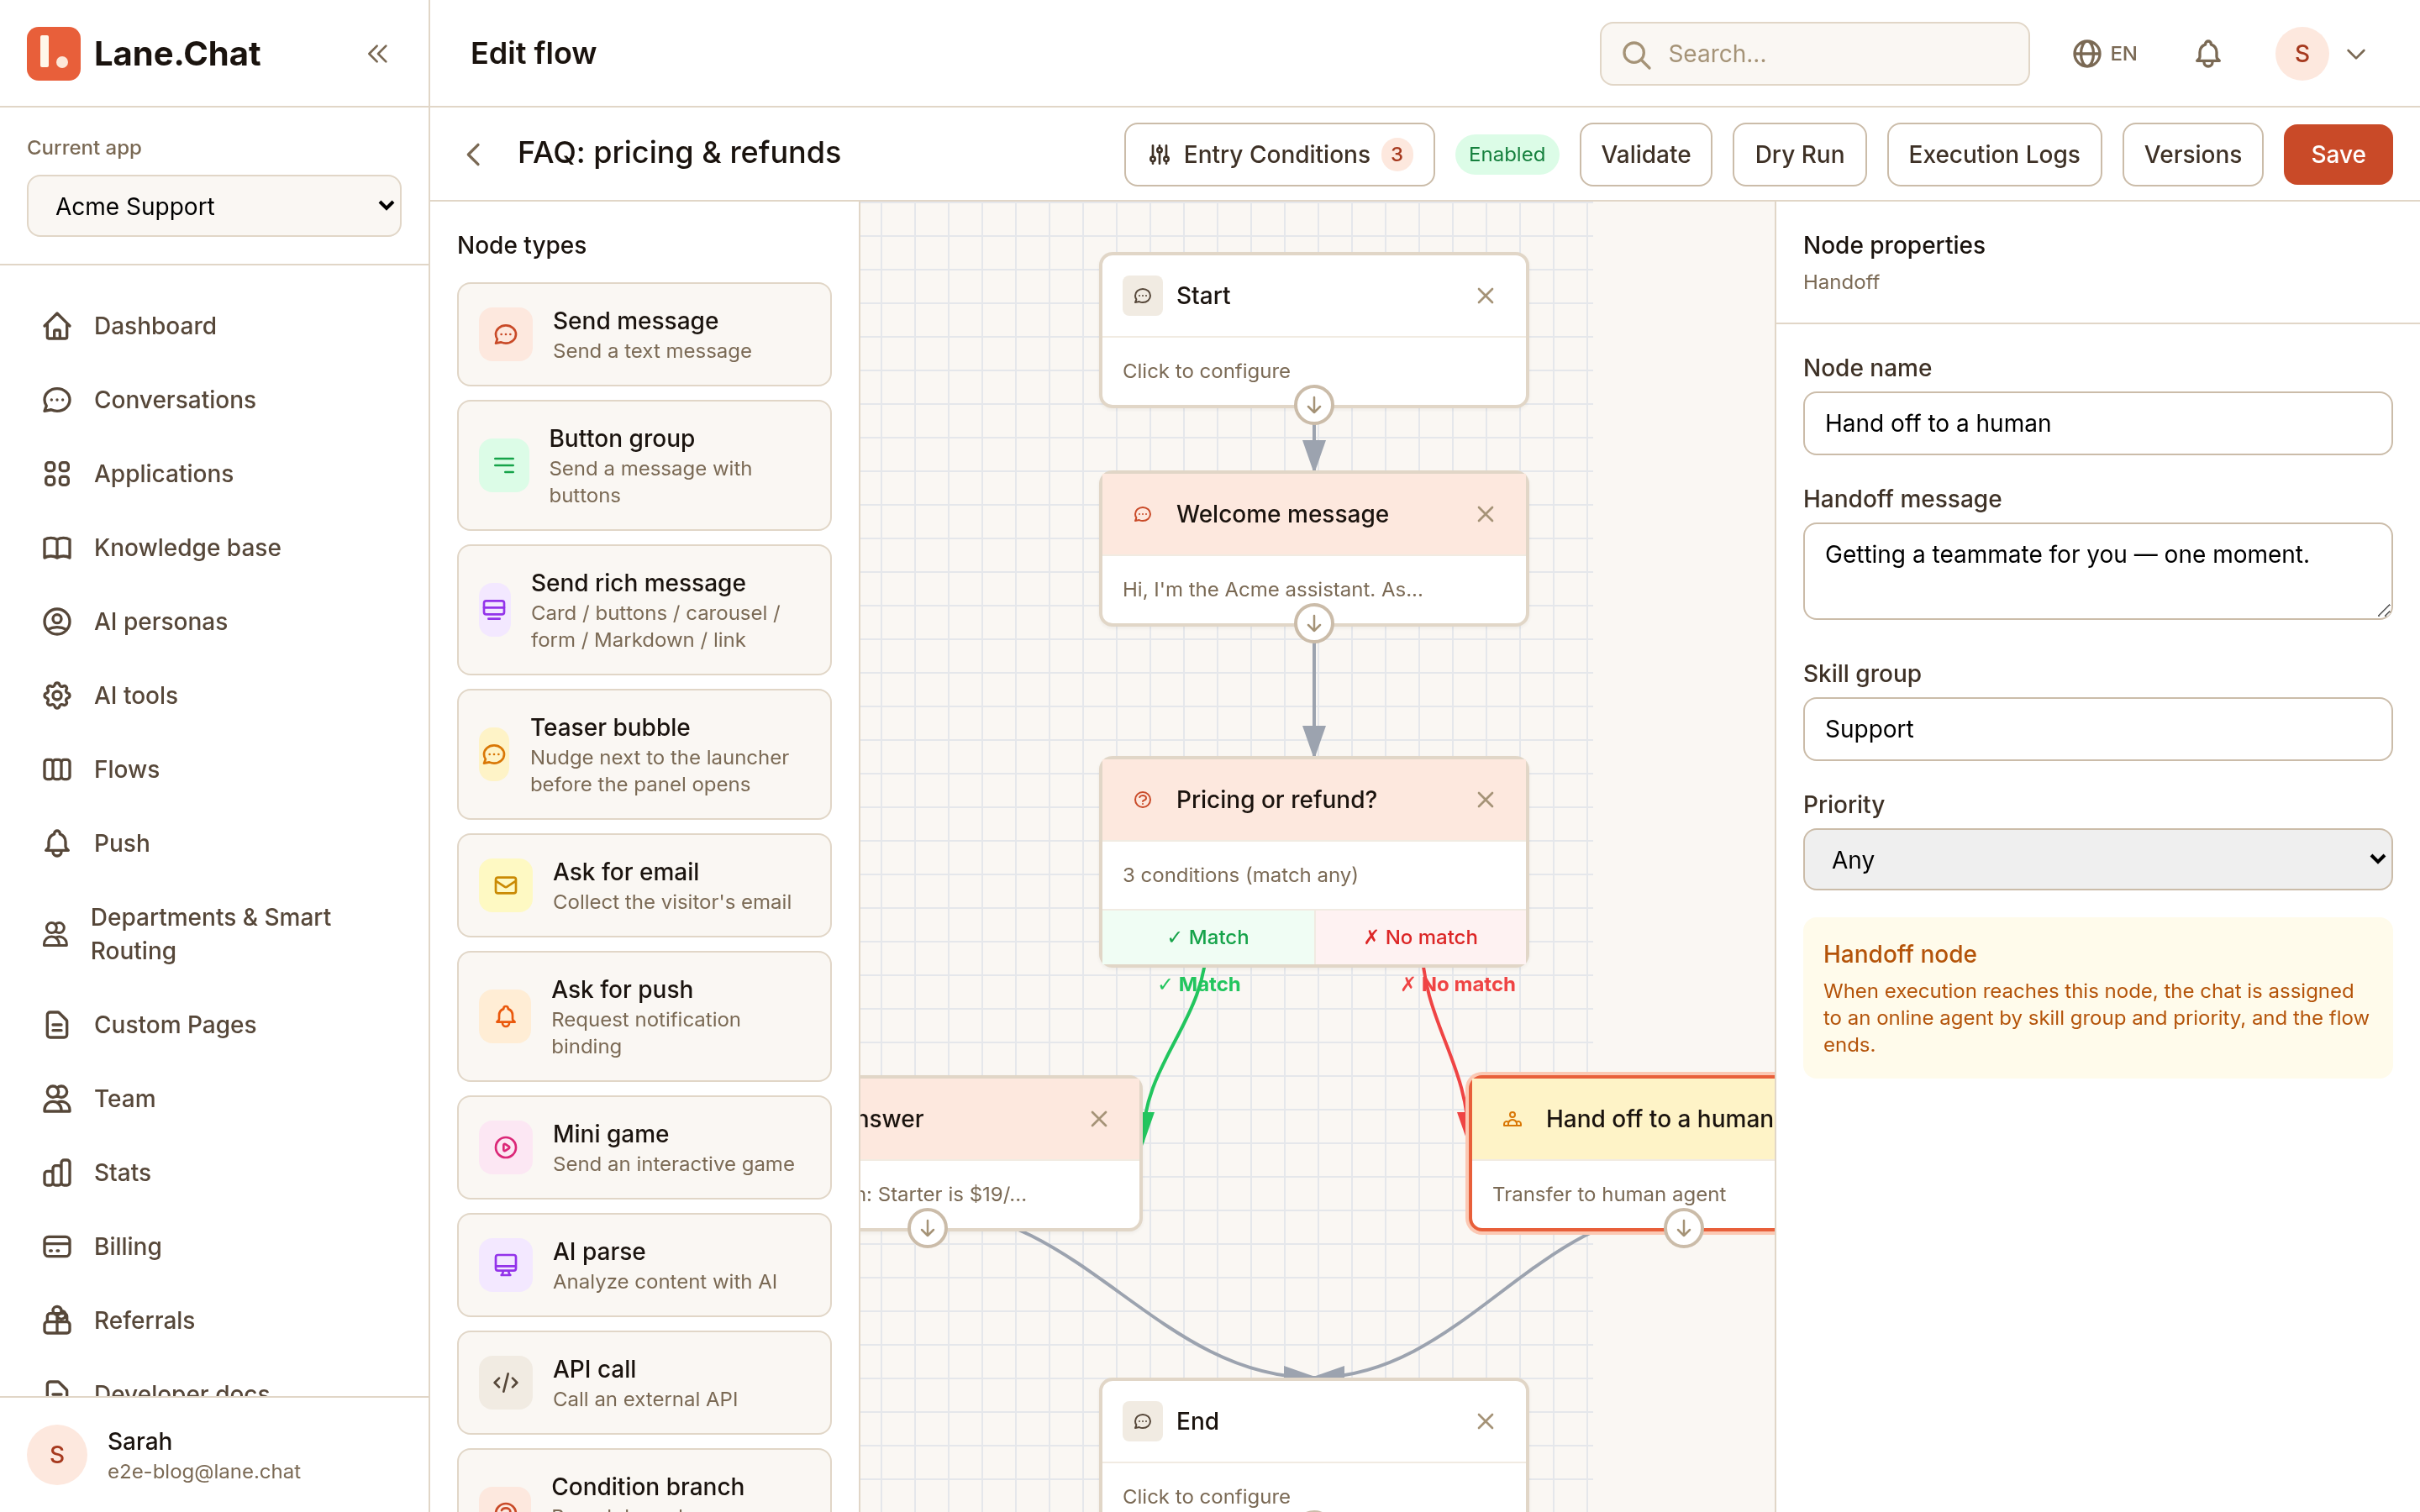The width and height of the screenshot is (2420, 1512).
Task: Click the Welcome message node body text
Action: click(x=1272, y=590)
